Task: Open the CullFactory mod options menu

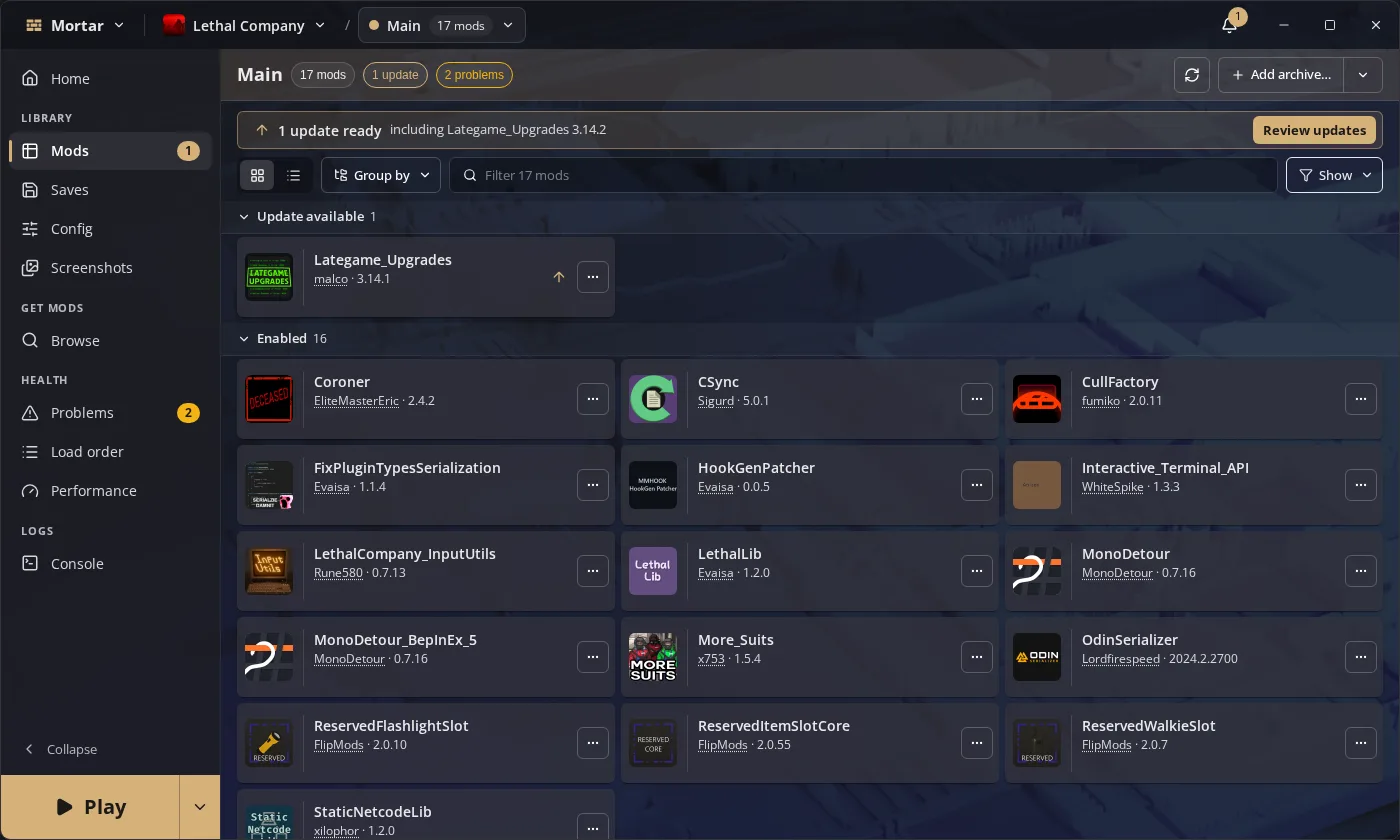Action: pyautogui.click(x=1361, y=399)
